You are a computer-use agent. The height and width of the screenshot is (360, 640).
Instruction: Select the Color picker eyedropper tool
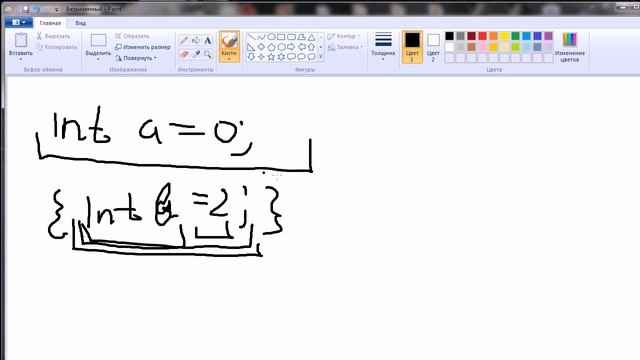click(196, 54)
